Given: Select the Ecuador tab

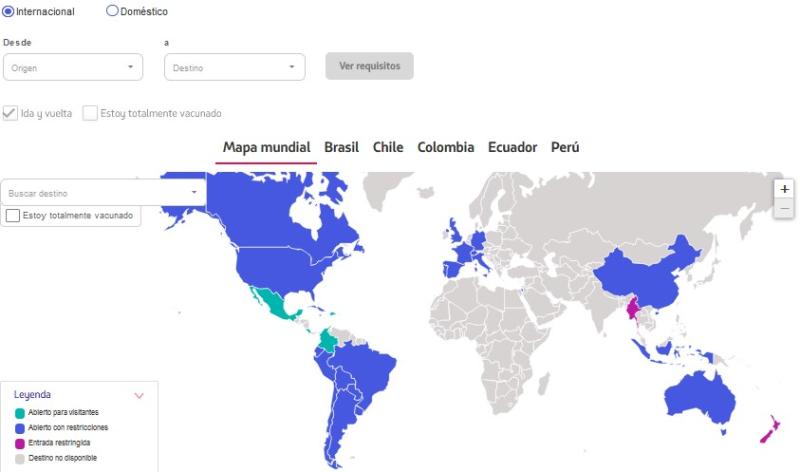Looking at the screenshot, I should tap(512, 147).
